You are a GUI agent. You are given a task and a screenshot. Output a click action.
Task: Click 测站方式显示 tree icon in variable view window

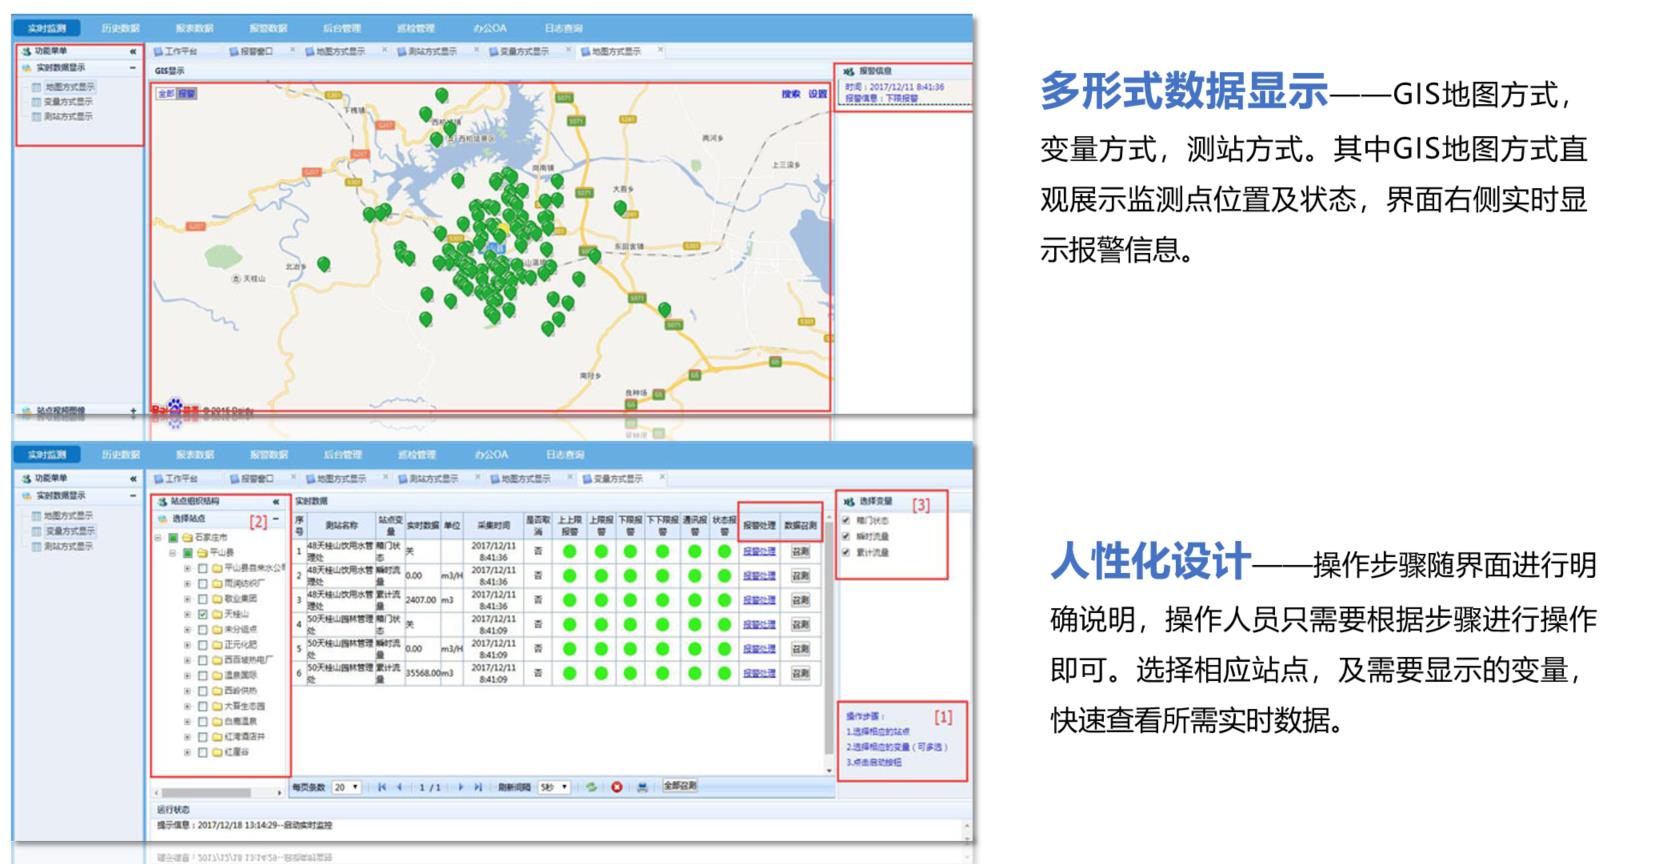(x=37, y=547)
